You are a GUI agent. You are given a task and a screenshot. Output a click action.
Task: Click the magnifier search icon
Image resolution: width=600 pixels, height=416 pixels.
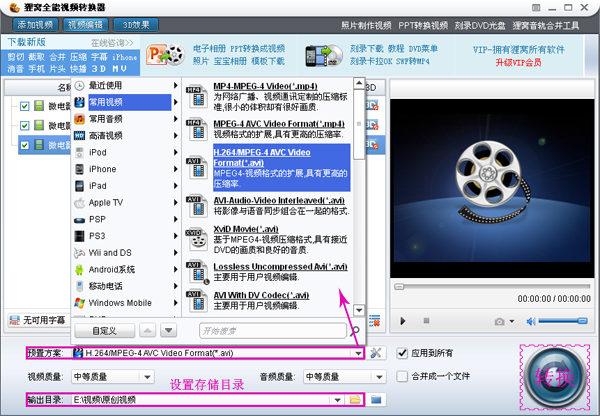click(355, 331)
